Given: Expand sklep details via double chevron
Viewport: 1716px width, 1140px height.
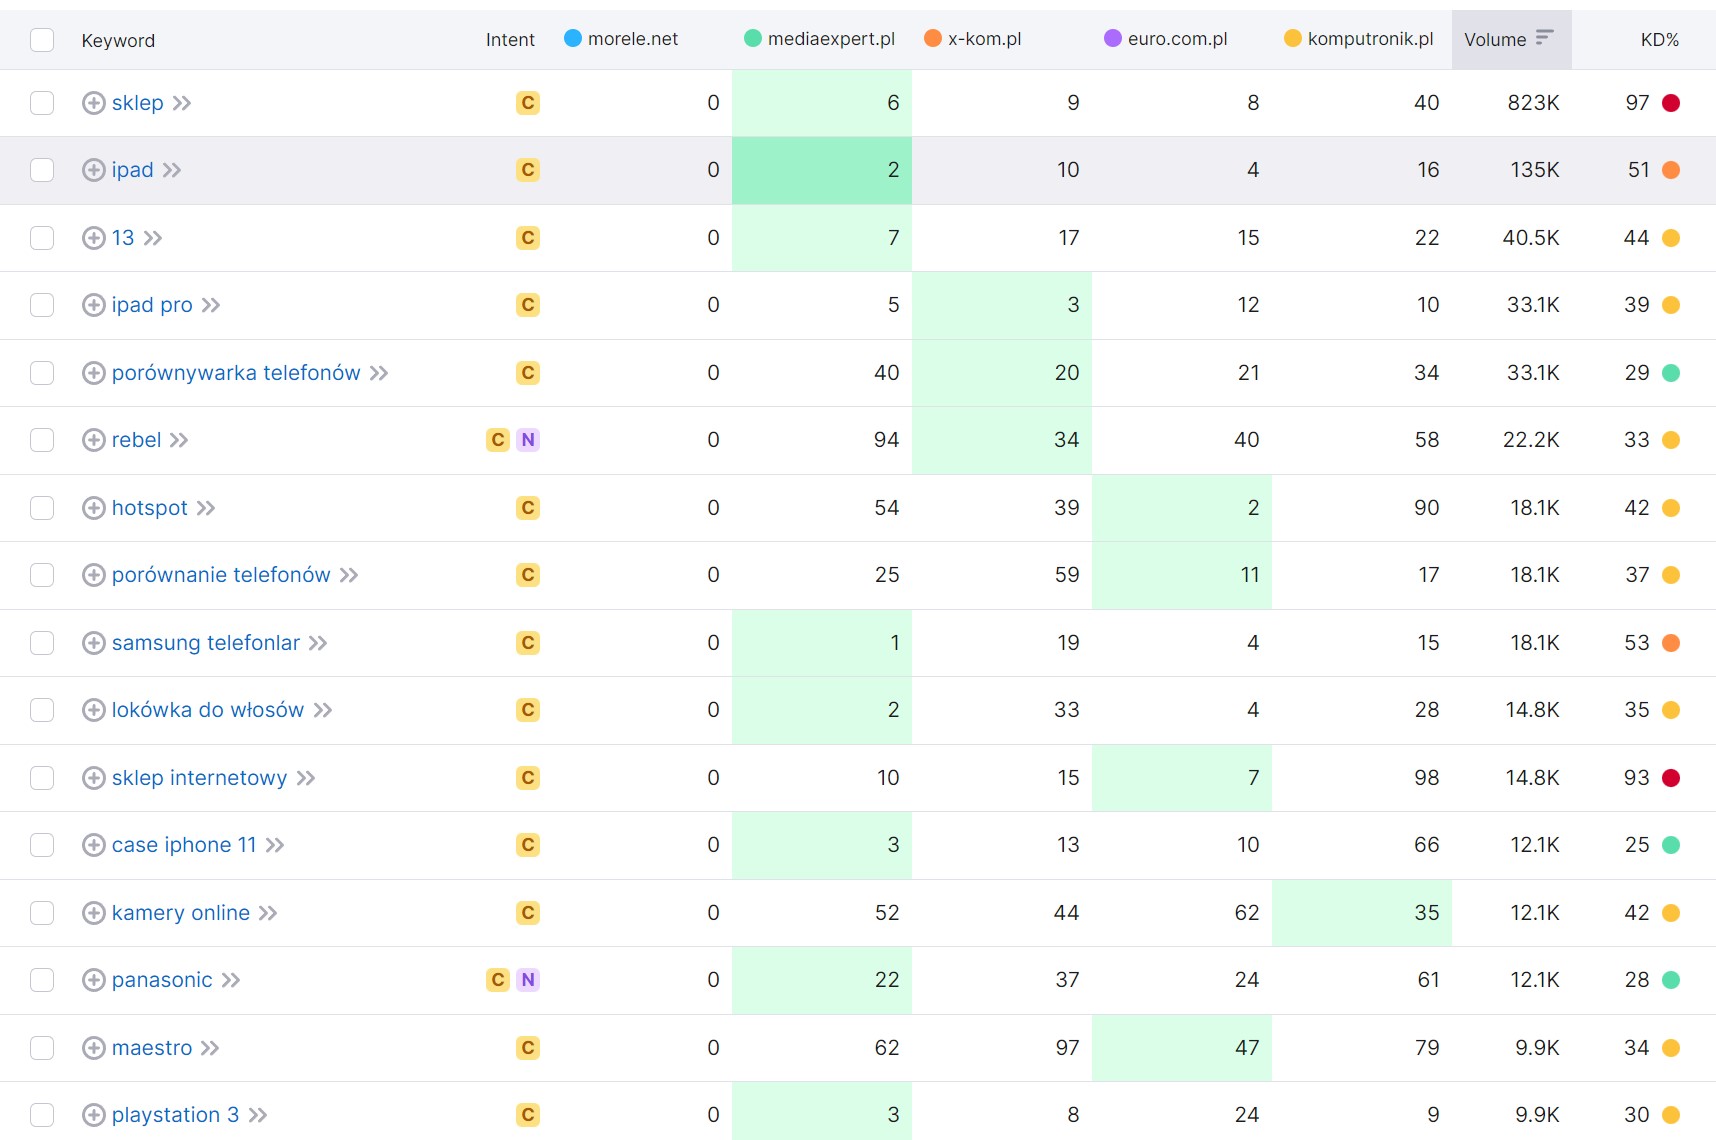Looking at the screenshot, I should coord(182,103).
